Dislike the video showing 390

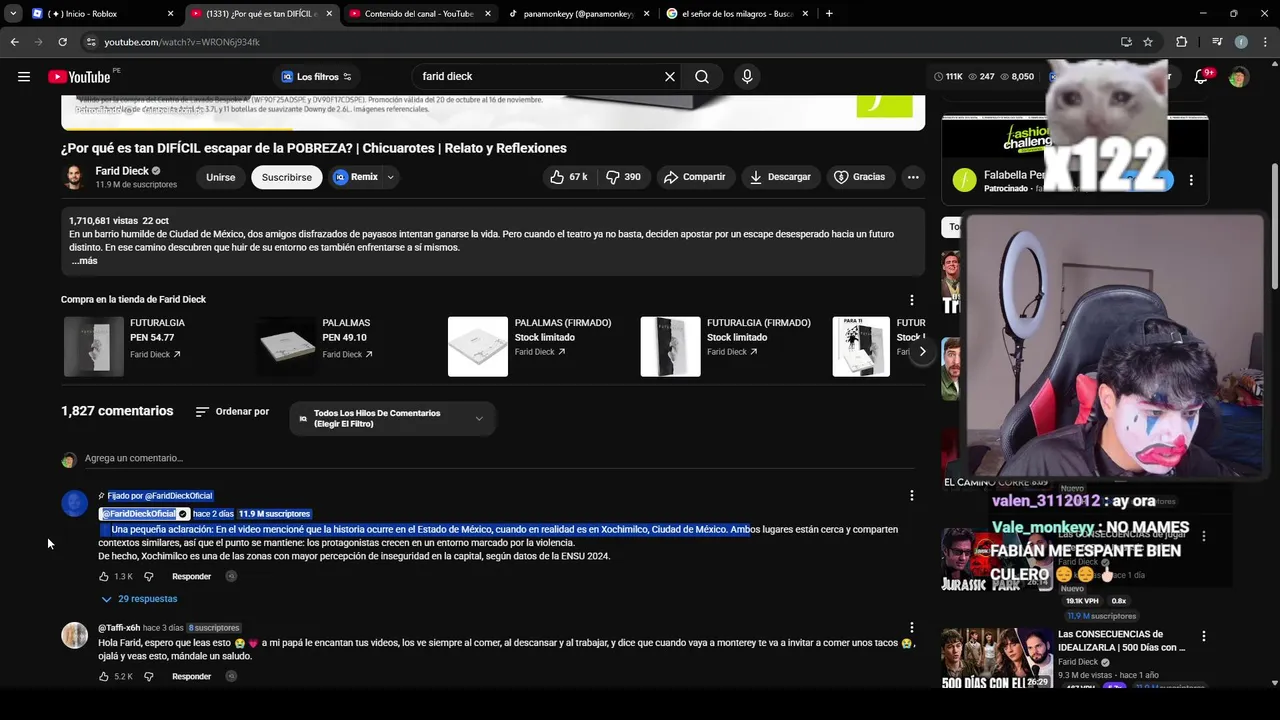click(624, 177)
